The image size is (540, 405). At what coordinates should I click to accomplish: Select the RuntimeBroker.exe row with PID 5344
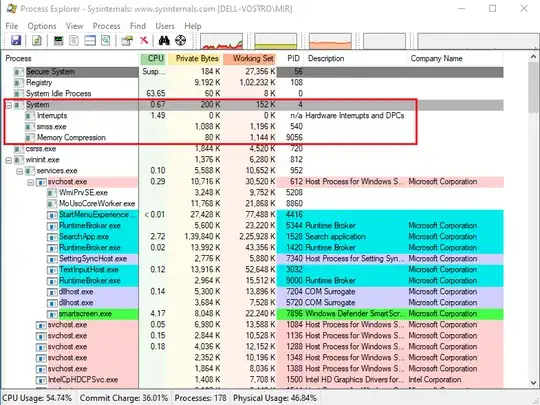click(253, 226)
